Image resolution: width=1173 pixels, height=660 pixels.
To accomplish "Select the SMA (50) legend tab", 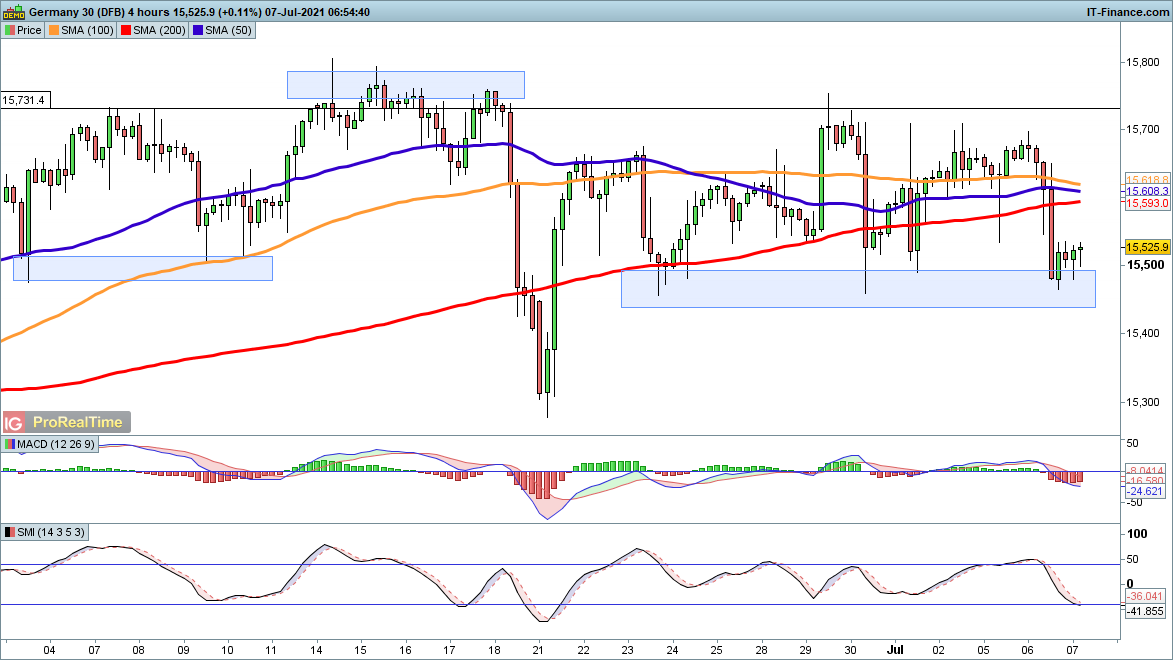I will pyautogui.click(x=224, y=30).
